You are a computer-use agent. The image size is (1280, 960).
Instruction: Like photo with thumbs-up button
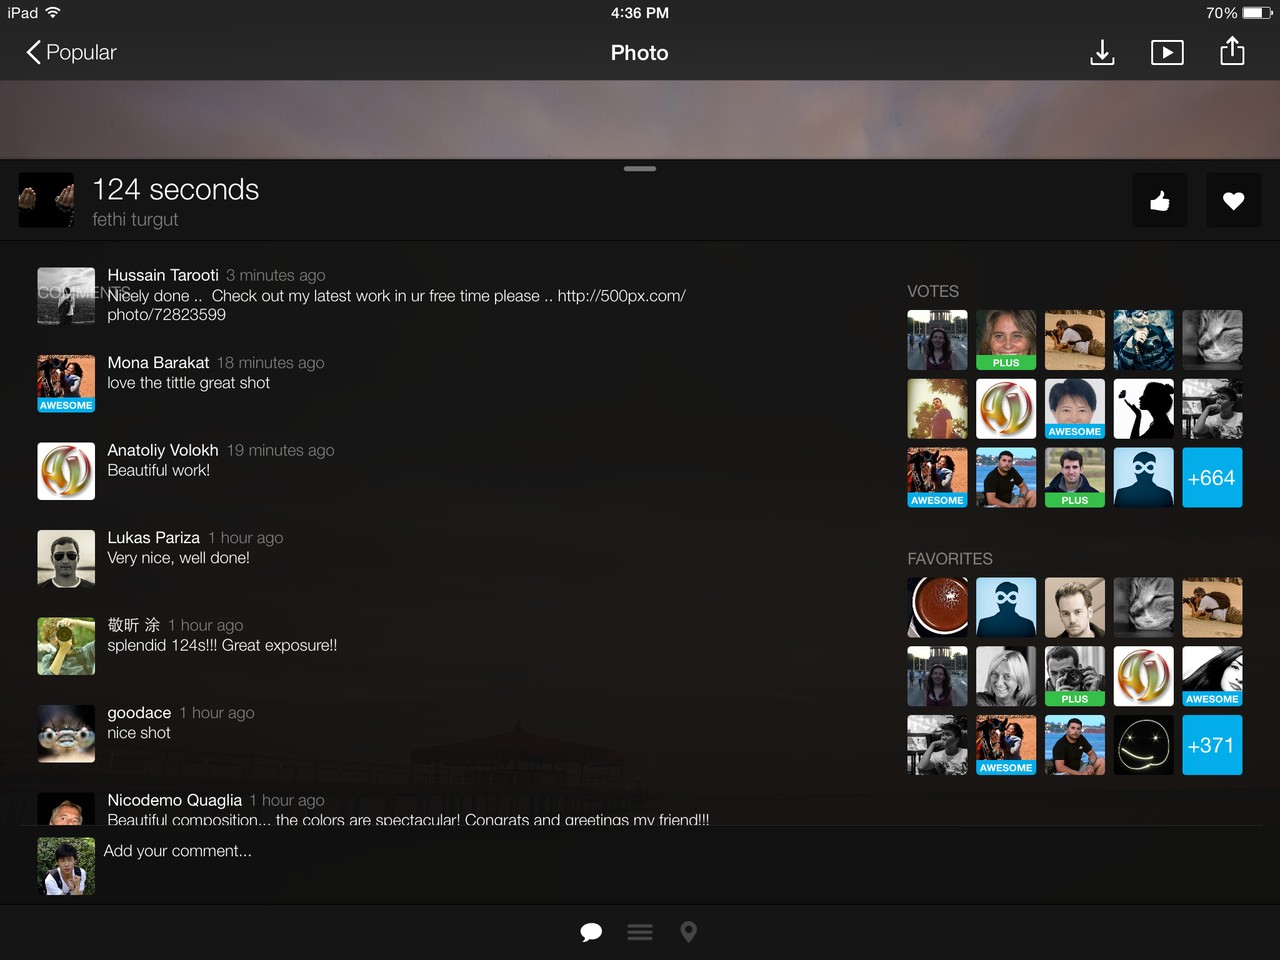point(1160,201)
